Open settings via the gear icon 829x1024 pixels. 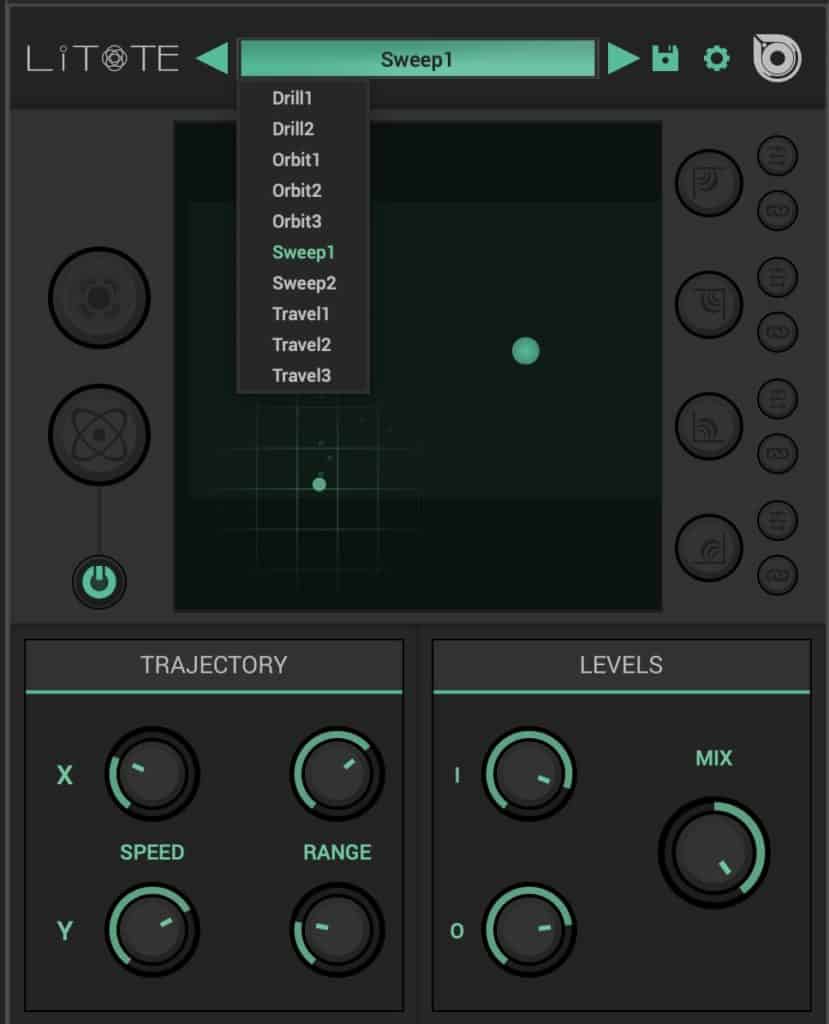tap(716, 59)
